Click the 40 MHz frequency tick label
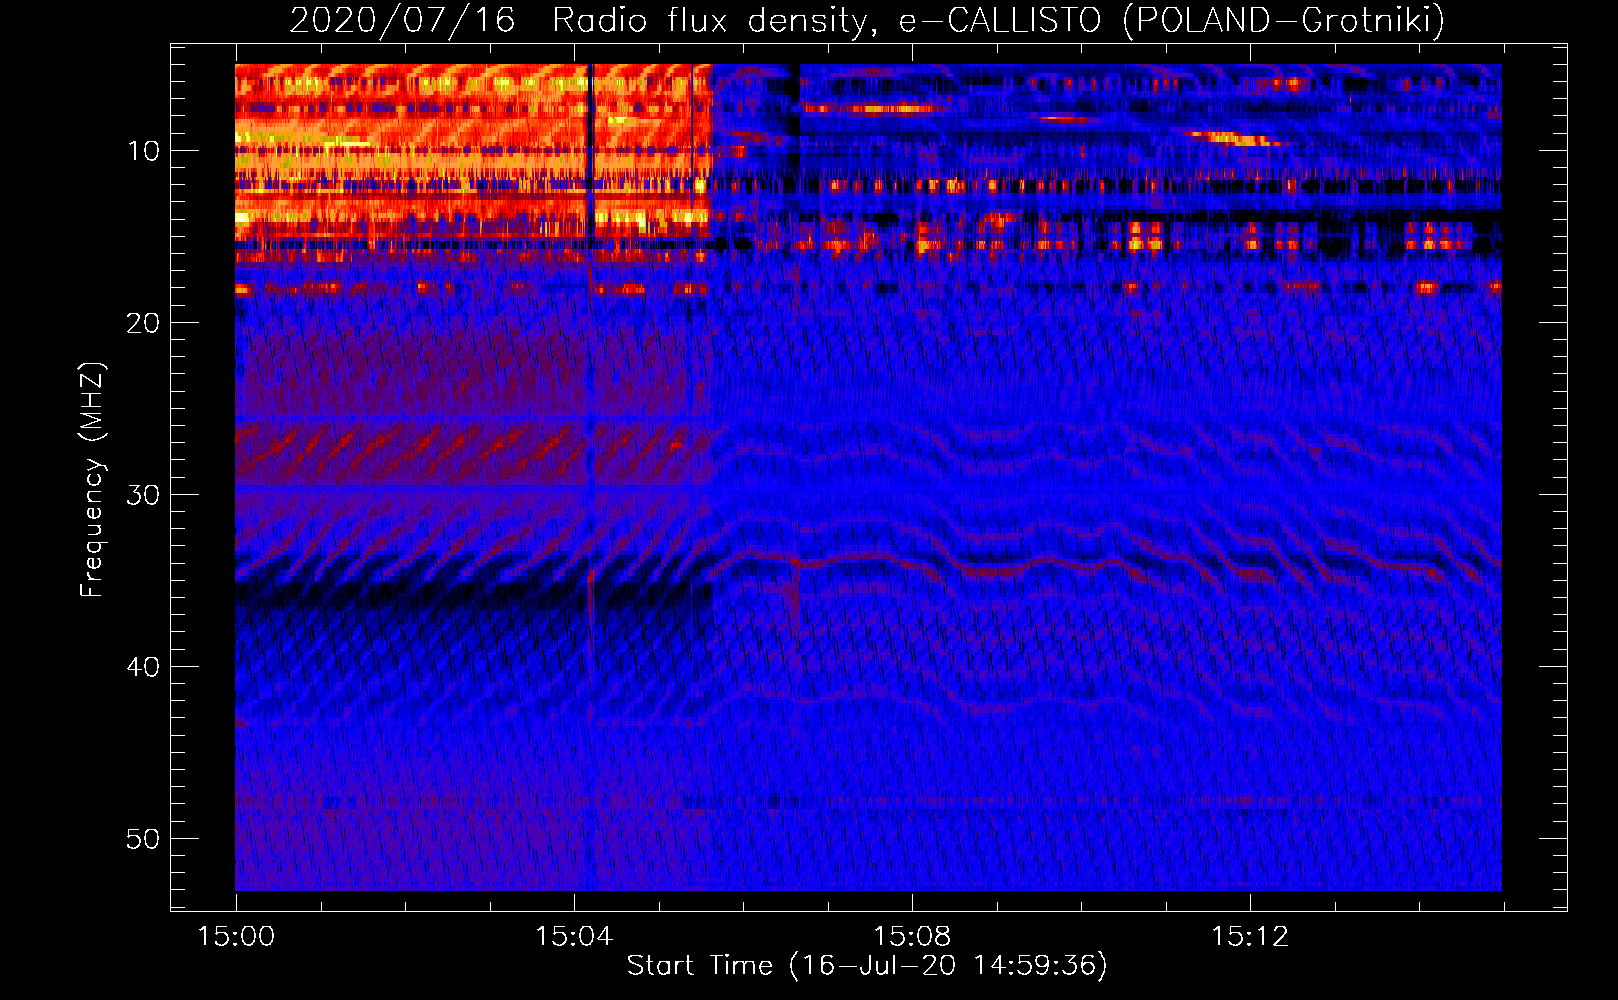1618x1000 pixels. [x=144, y=667]
